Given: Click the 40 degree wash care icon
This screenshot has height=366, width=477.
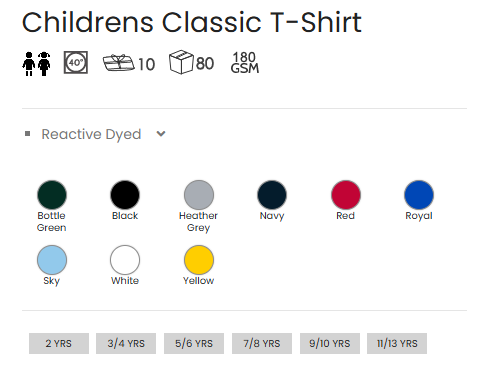Looking at the screenshot, I should [76, 62].
